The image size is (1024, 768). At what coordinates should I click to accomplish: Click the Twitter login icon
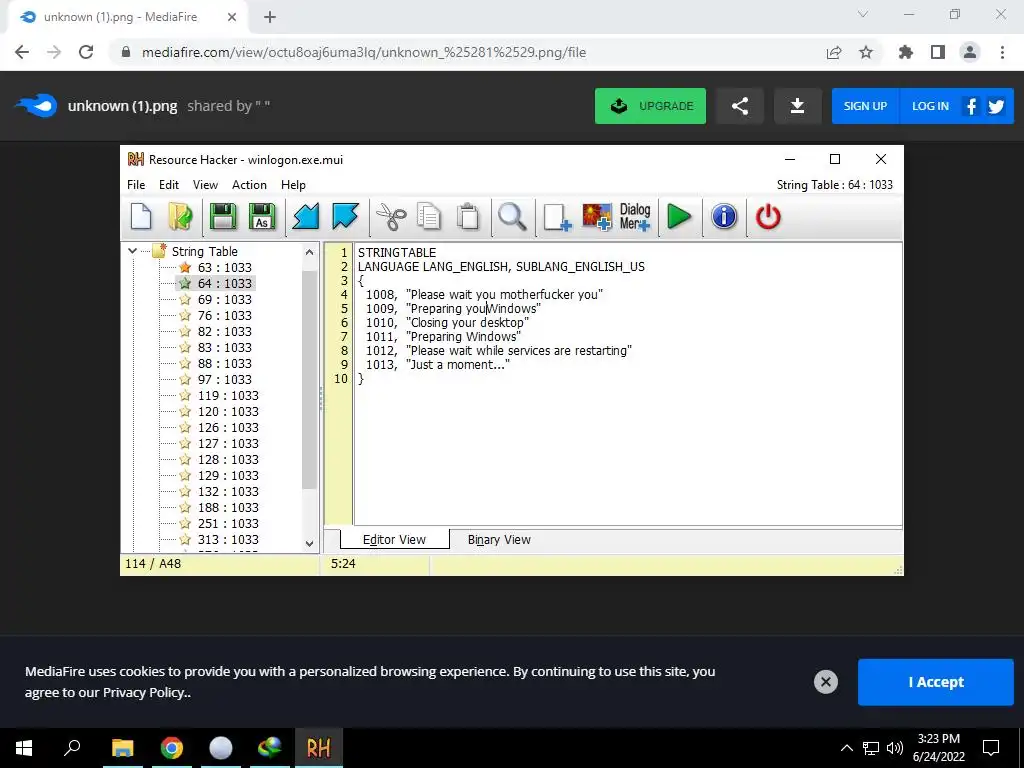pyautogui.click(x=996, y=106)
